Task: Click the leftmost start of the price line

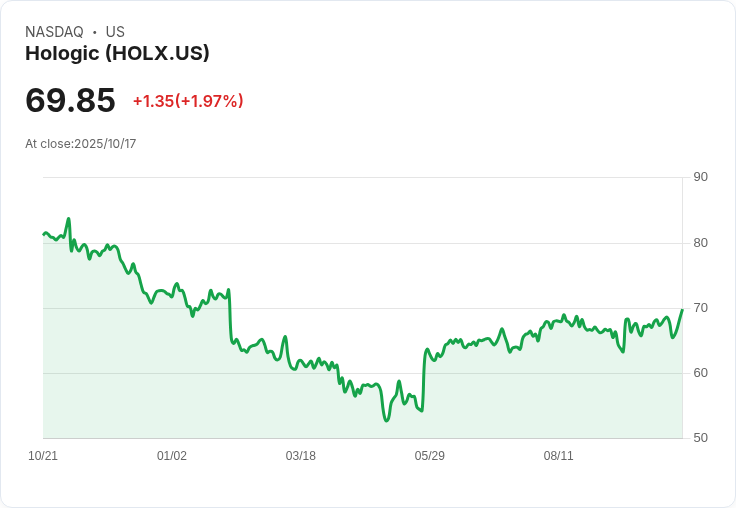Action: tap(43, 234)
